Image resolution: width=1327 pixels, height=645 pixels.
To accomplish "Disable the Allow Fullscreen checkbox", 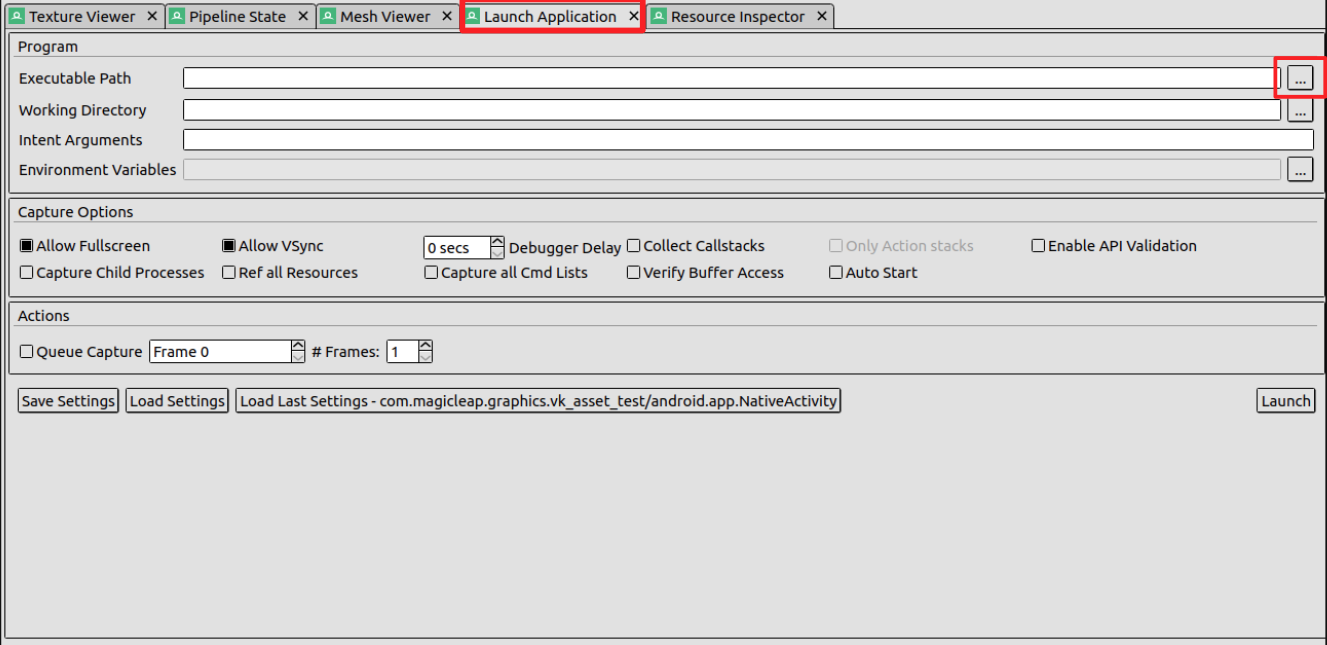I will click(x=27, y=246).
